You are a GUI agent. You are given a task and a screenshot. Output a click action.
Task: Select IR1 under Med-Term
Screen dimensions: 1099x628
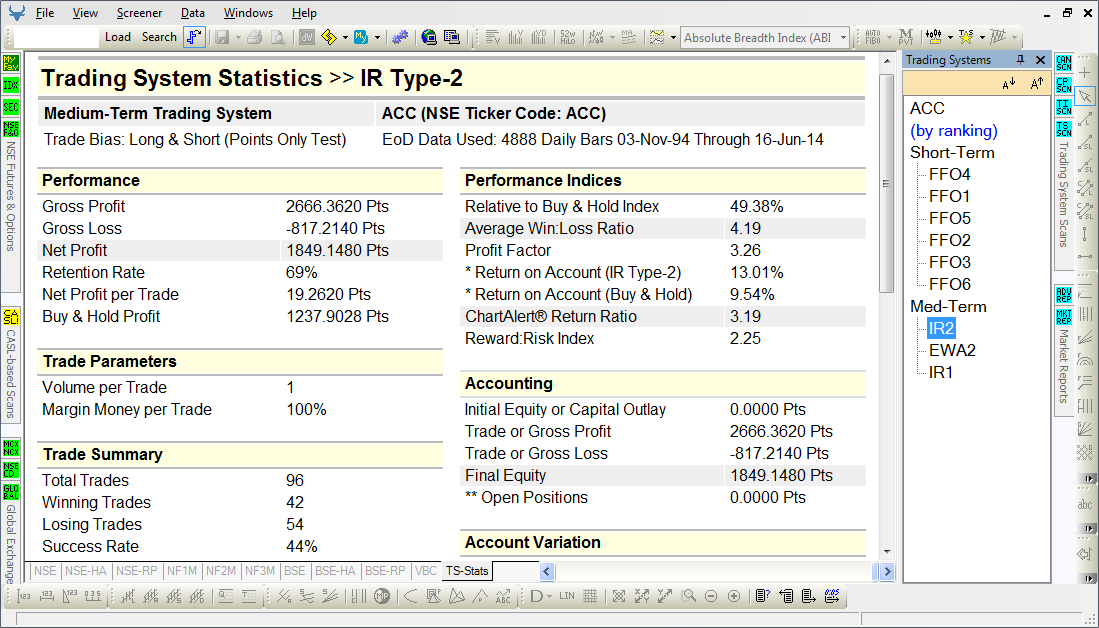941,372
